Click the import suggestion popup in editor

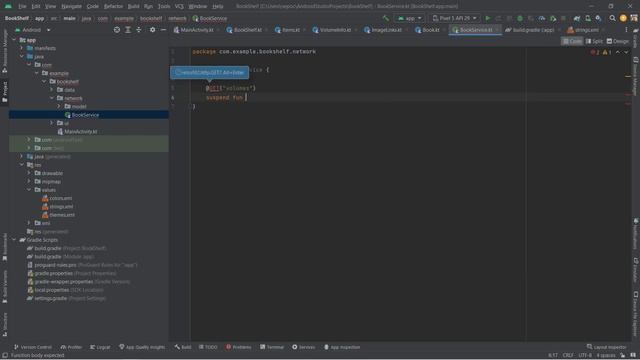pyautogui.click(x=209, y=72)
